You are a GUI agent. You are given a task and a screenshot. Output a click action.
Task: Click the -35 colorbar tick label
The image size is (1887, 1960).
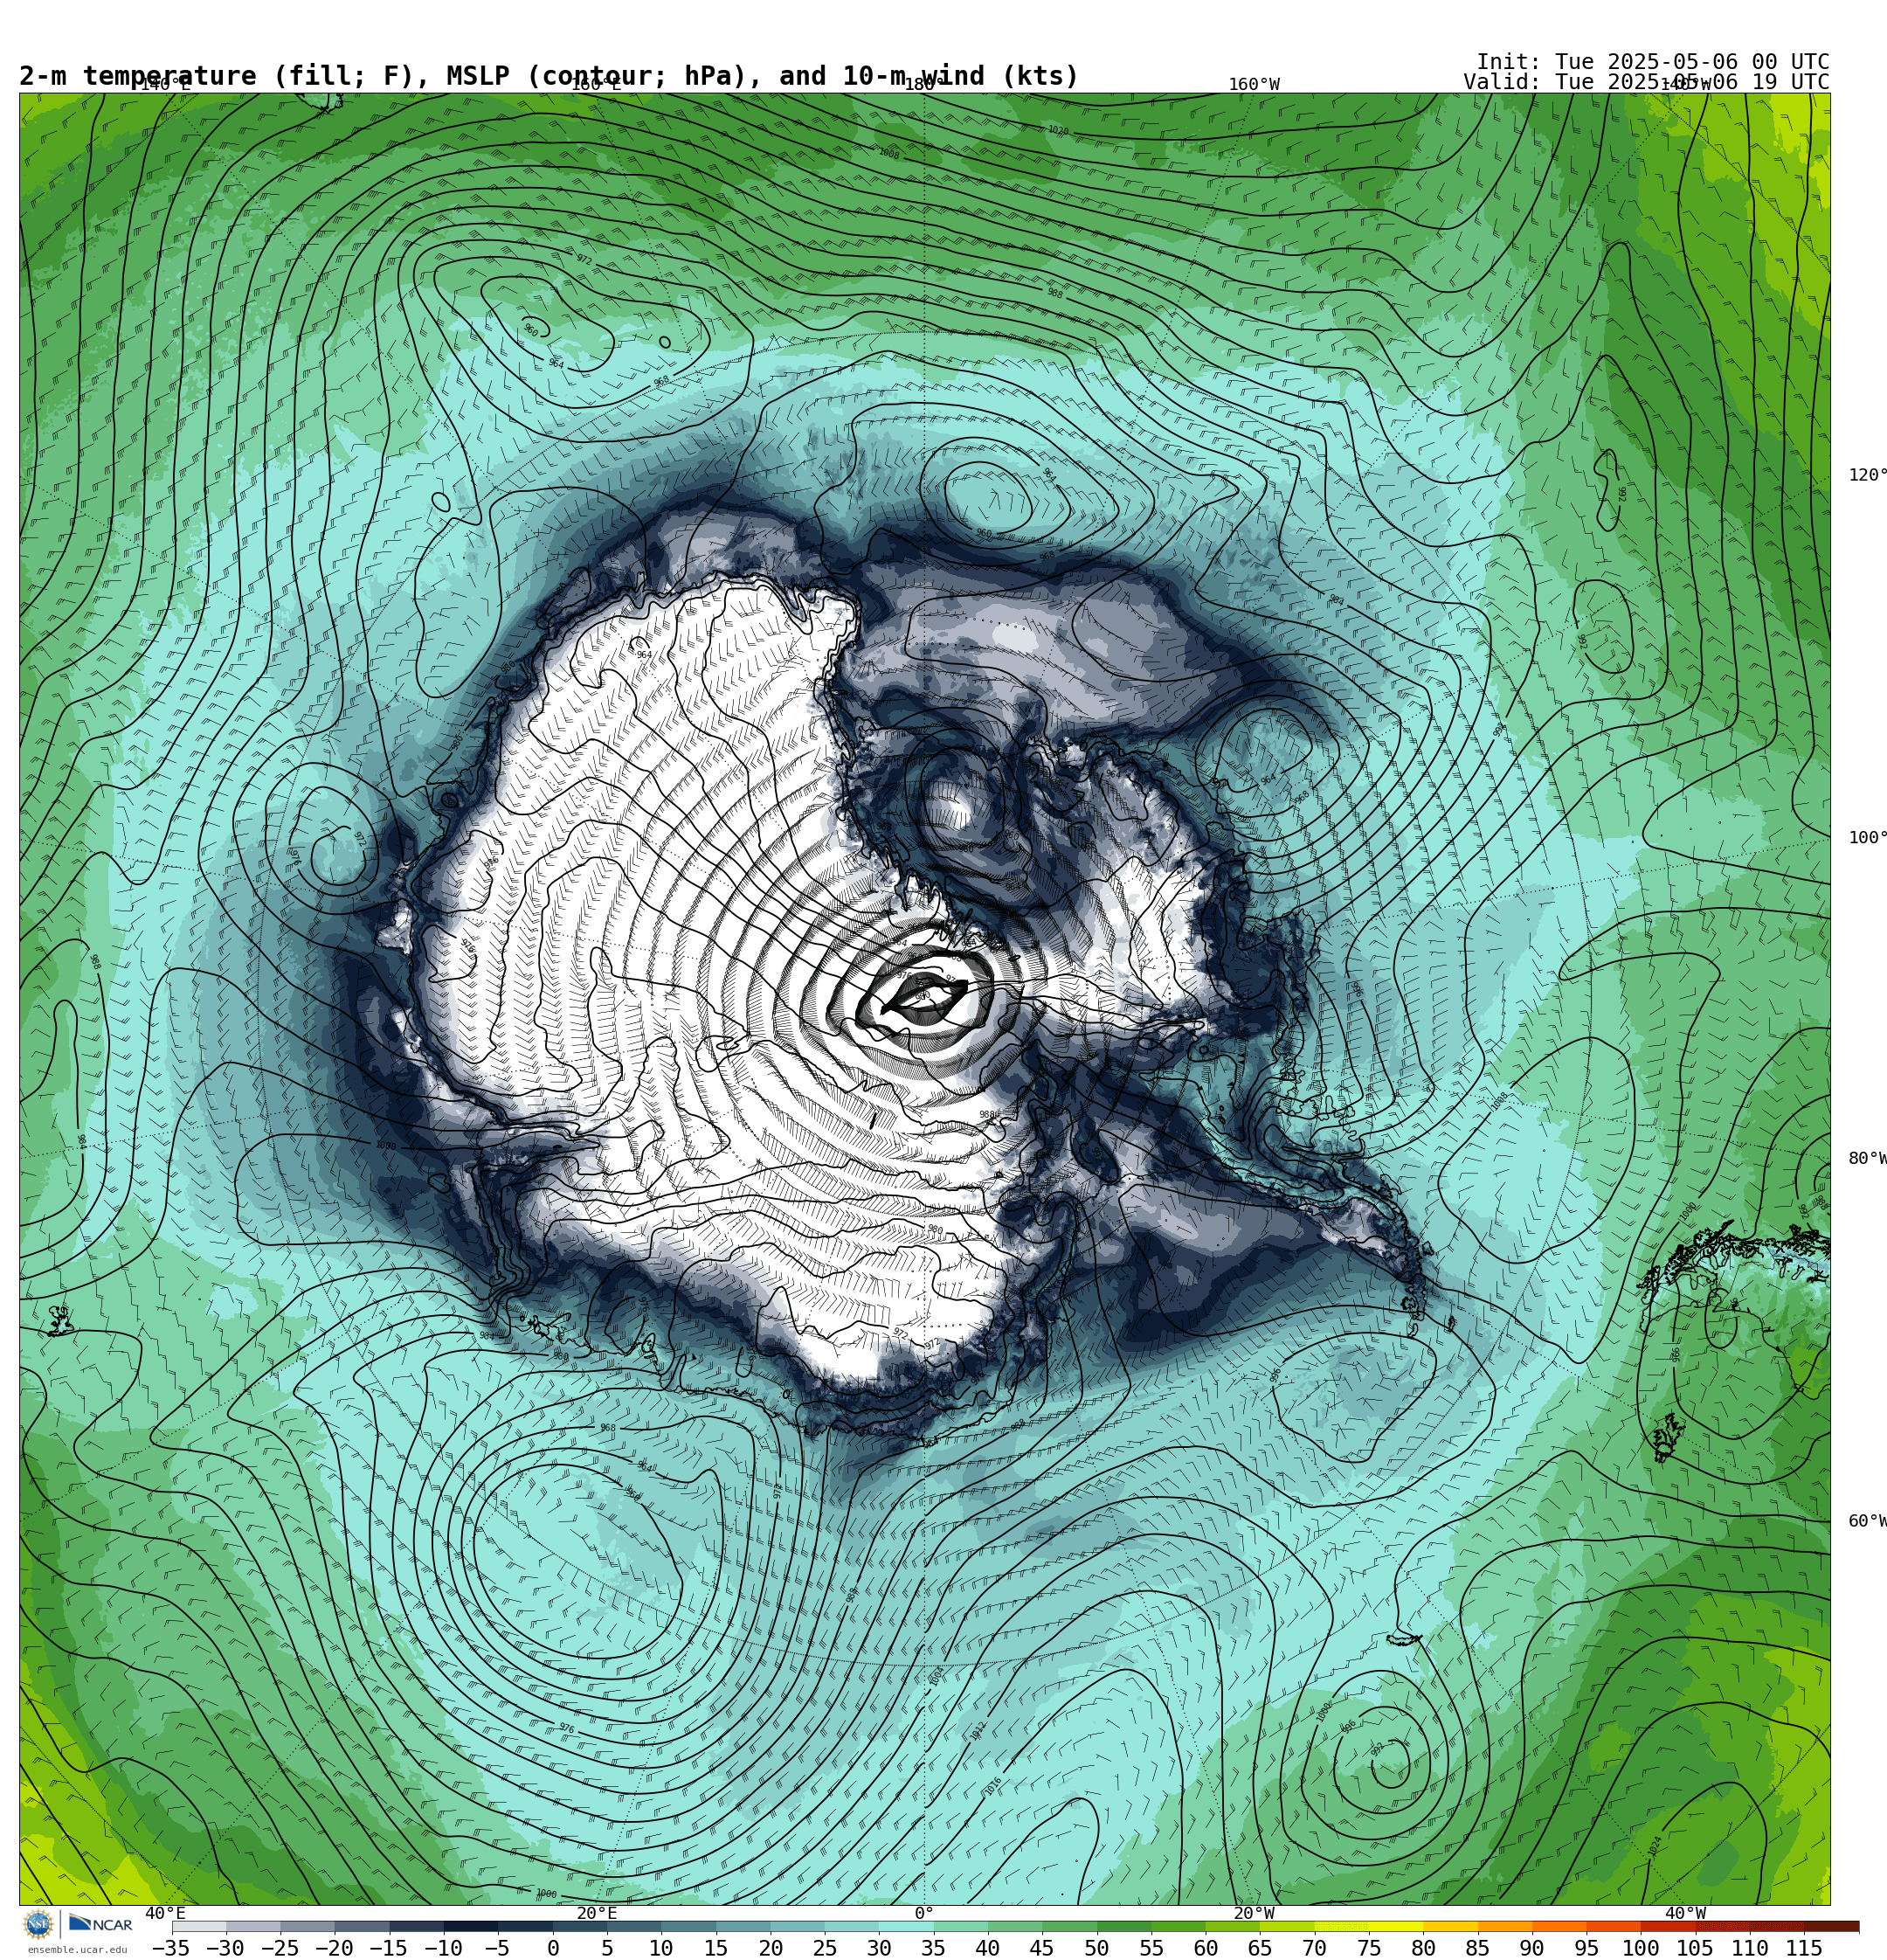click(x=171, y=1948)
